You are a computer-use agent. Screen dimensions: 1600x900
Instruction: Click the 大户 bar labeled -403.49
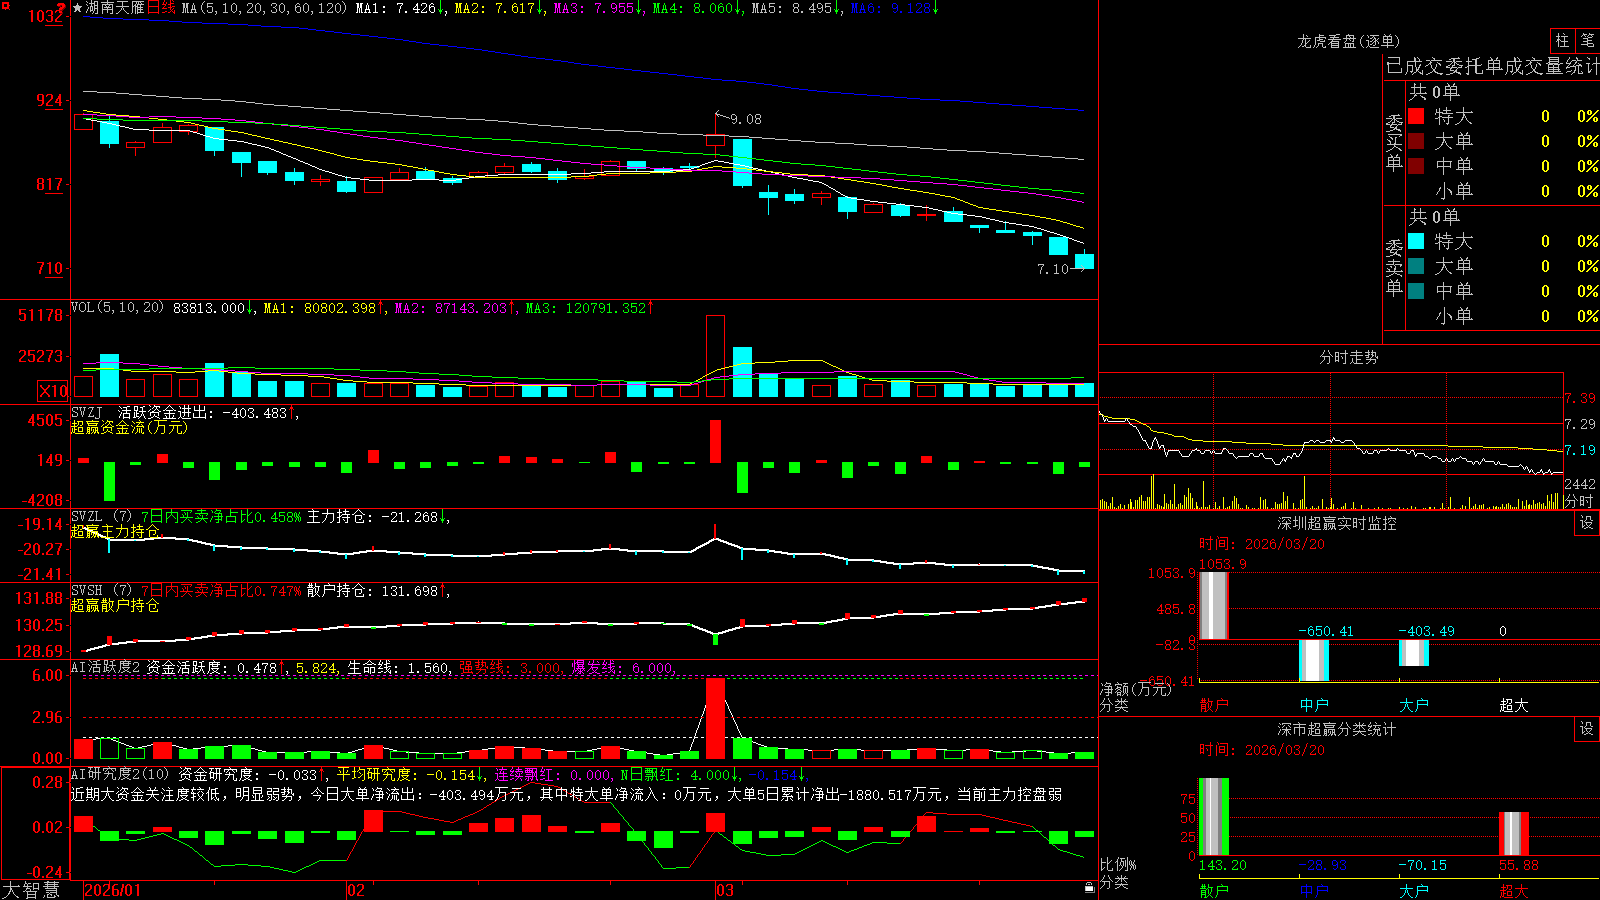tap(1414, 653)
